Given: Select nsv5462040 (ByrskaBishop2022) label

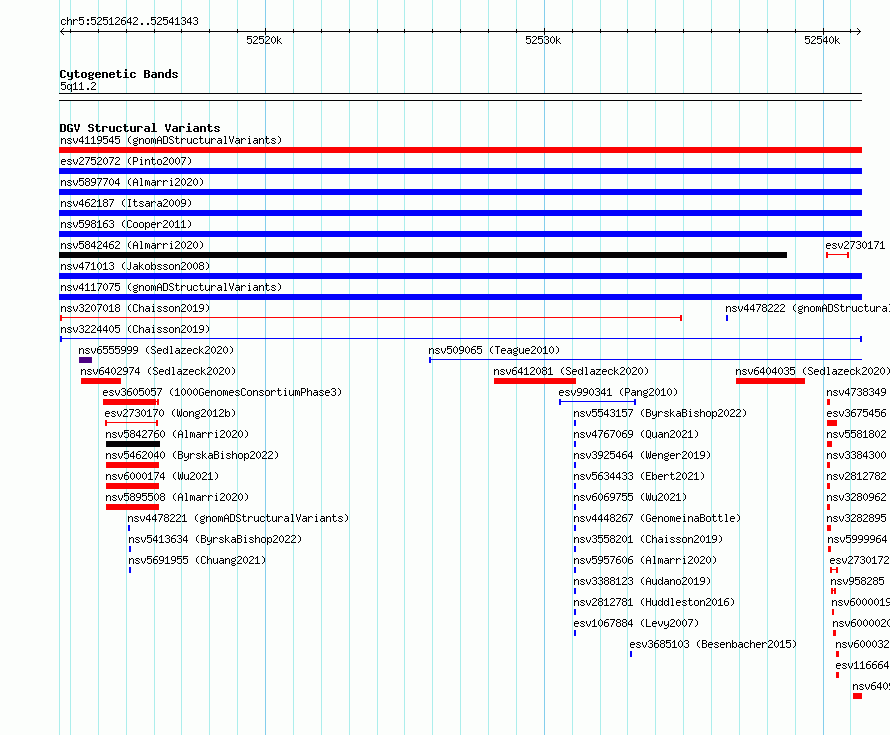Looking at the screenshot, I should coord(192,455).
